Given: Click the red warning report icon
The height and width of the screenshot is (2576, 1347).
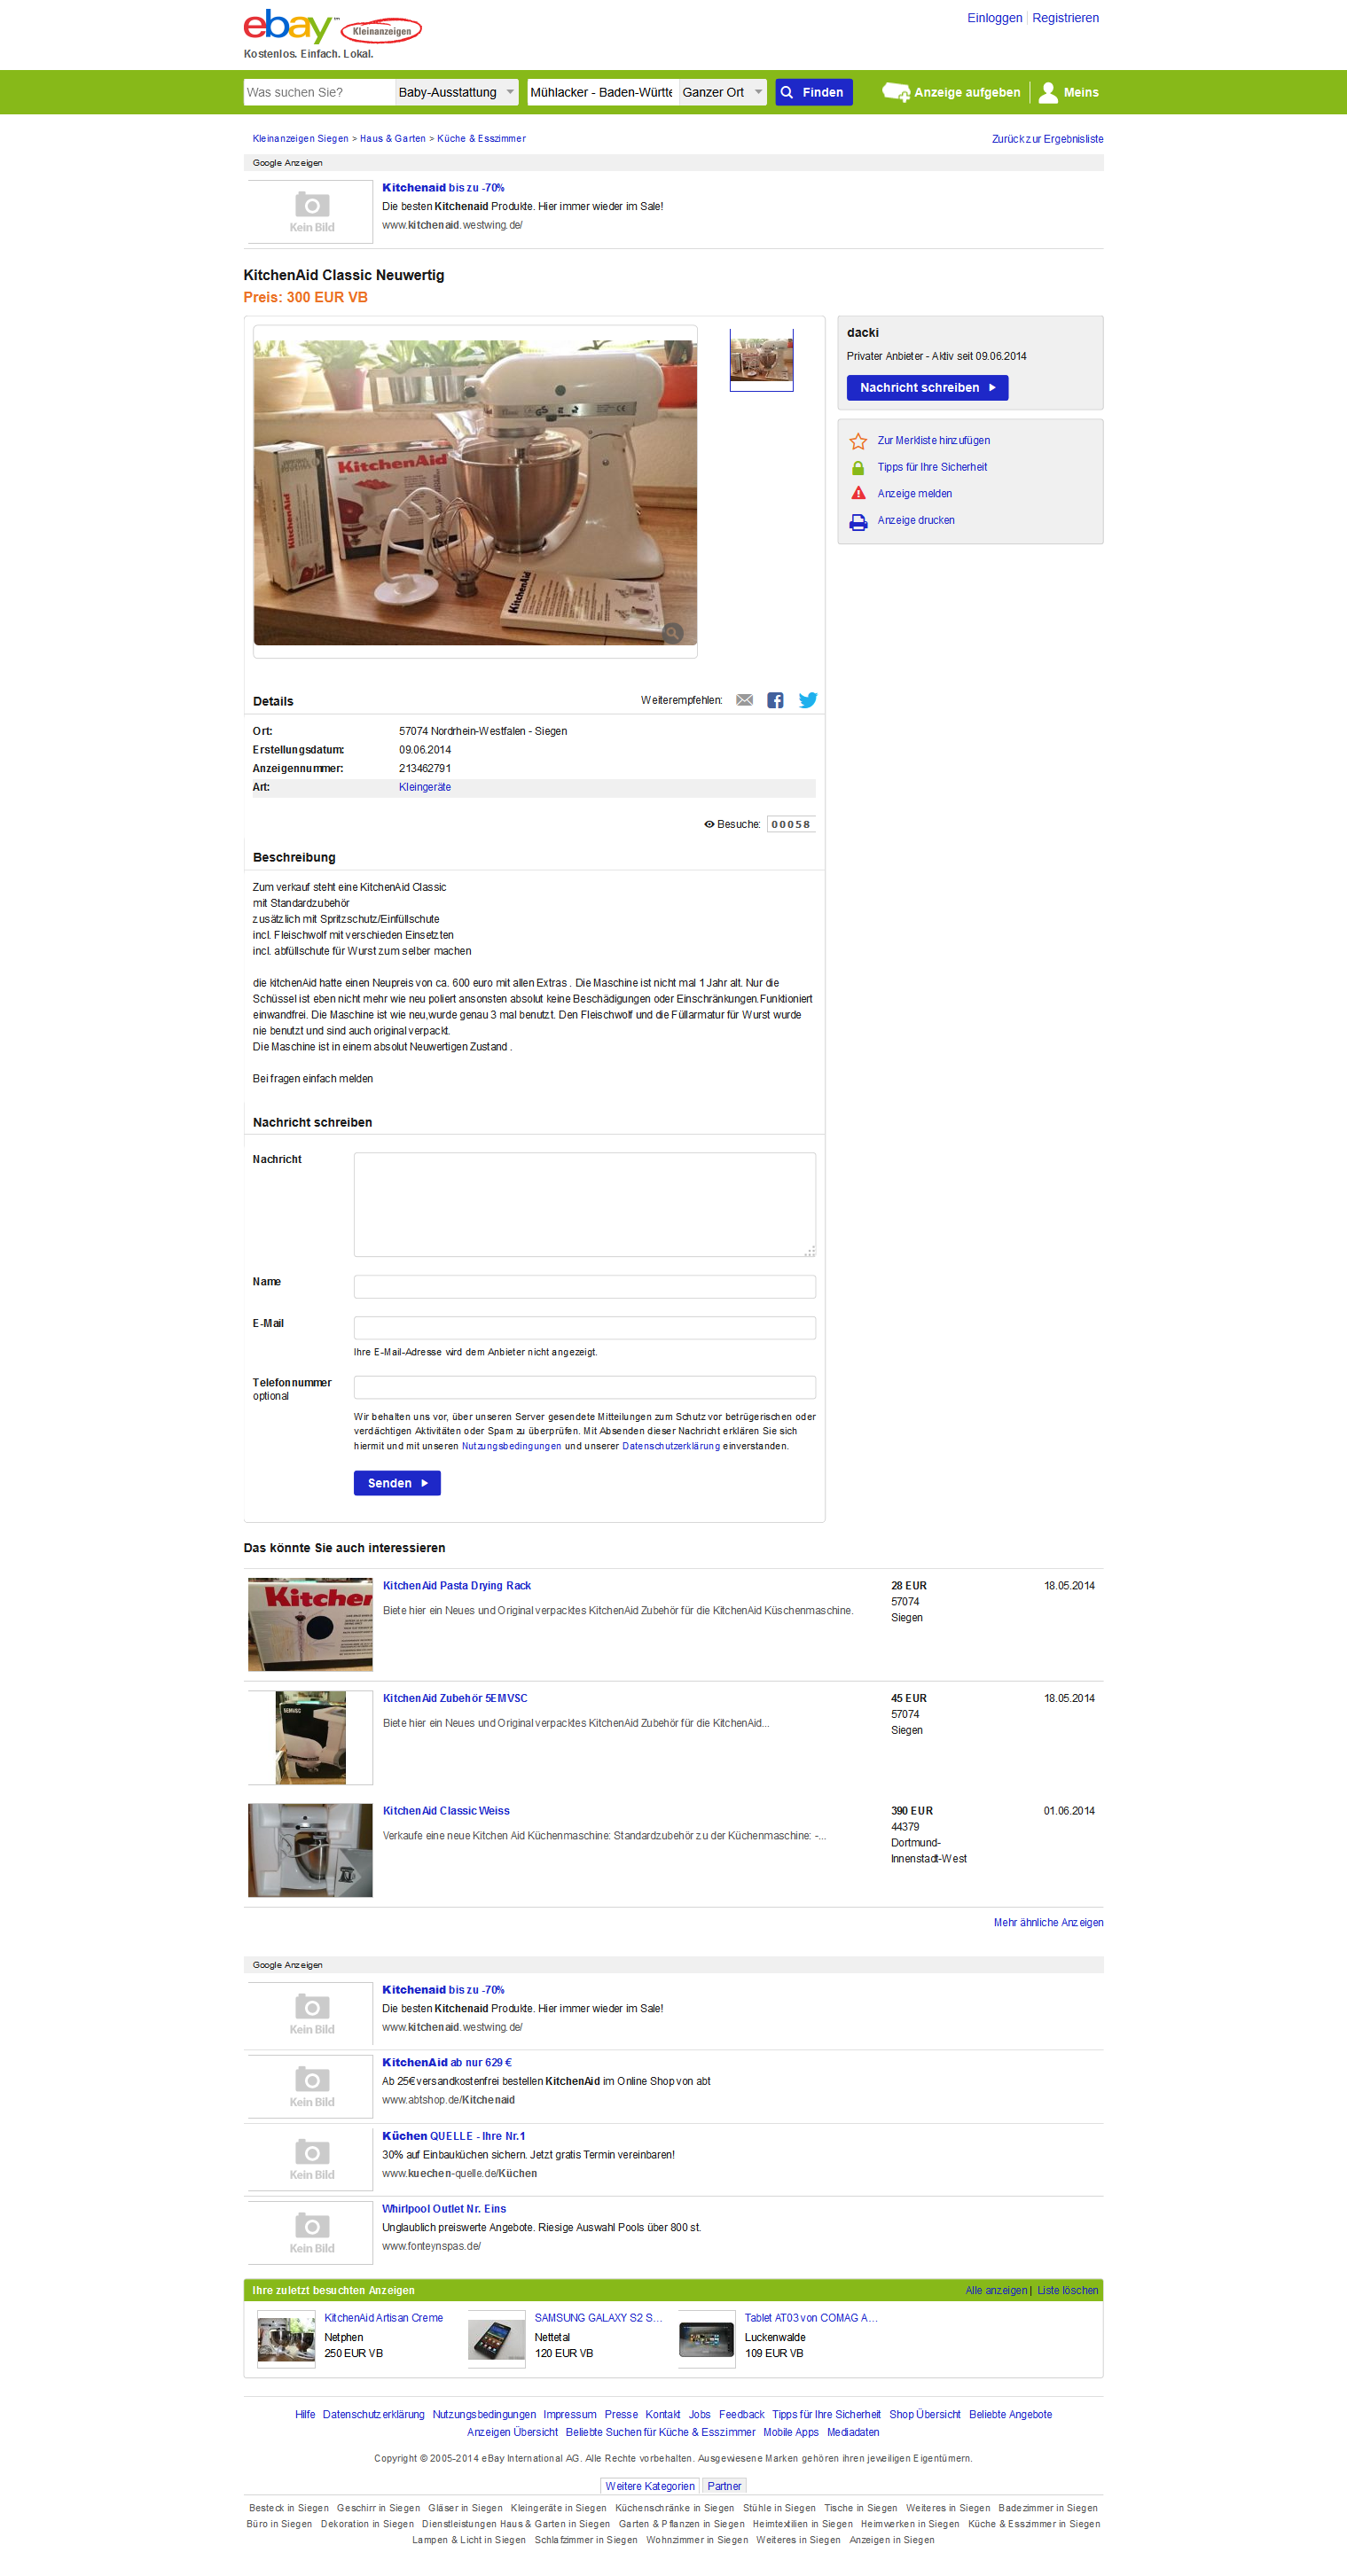Looking at the screenshot, I should click(x=858, y=494).
